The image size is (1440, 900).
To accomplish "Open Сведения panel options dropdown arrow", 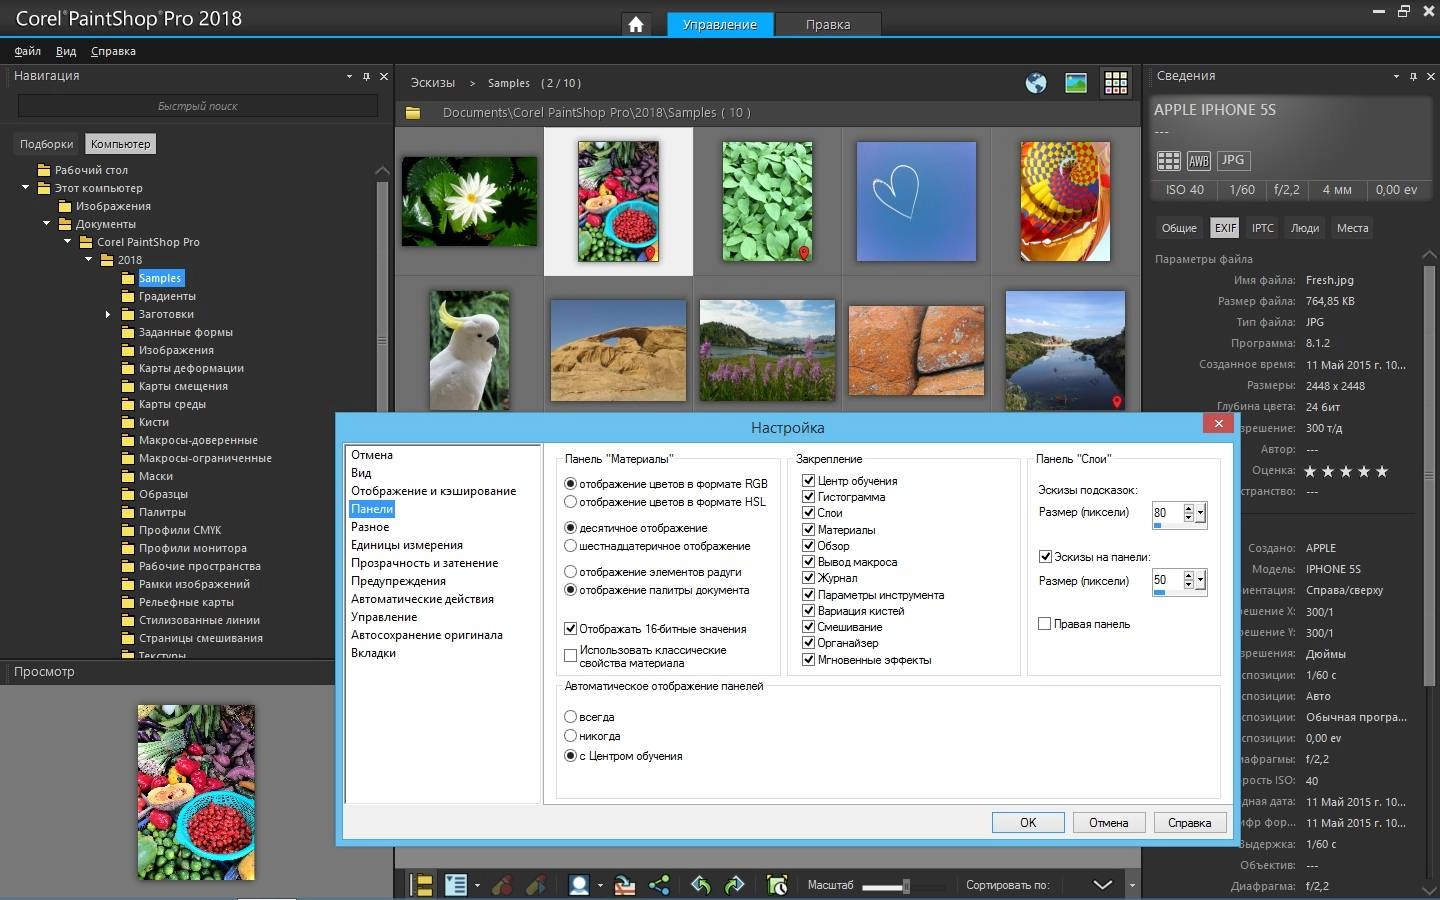I will pyautogui.click(x=1396, y=76).
